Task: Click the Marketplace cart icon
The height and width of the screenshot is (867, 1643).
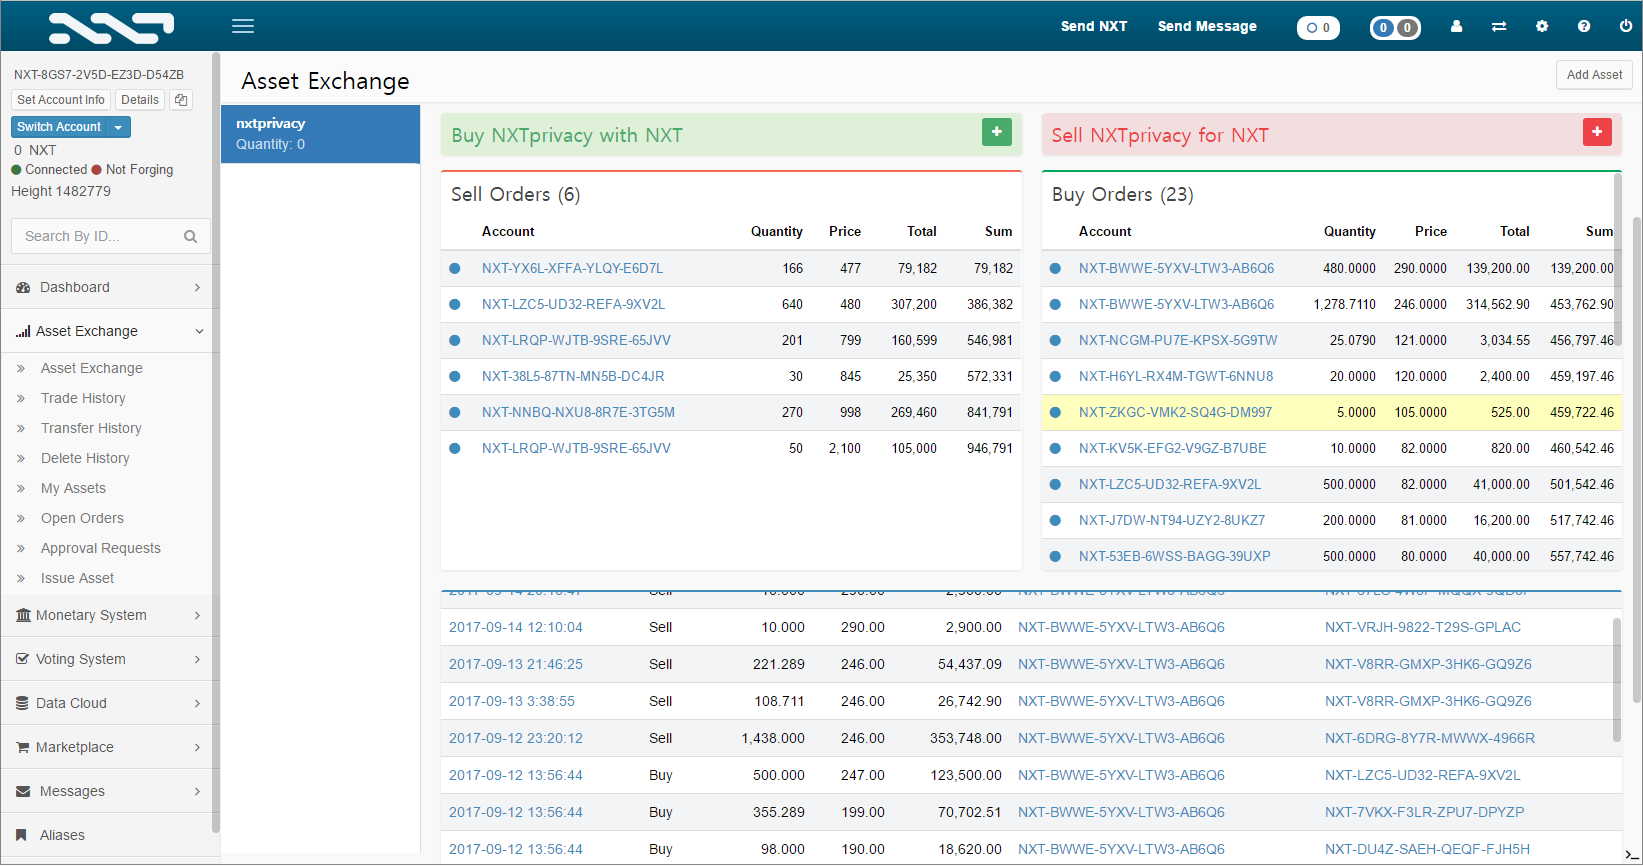Action: pyautogui.click(x=23, y=748)
